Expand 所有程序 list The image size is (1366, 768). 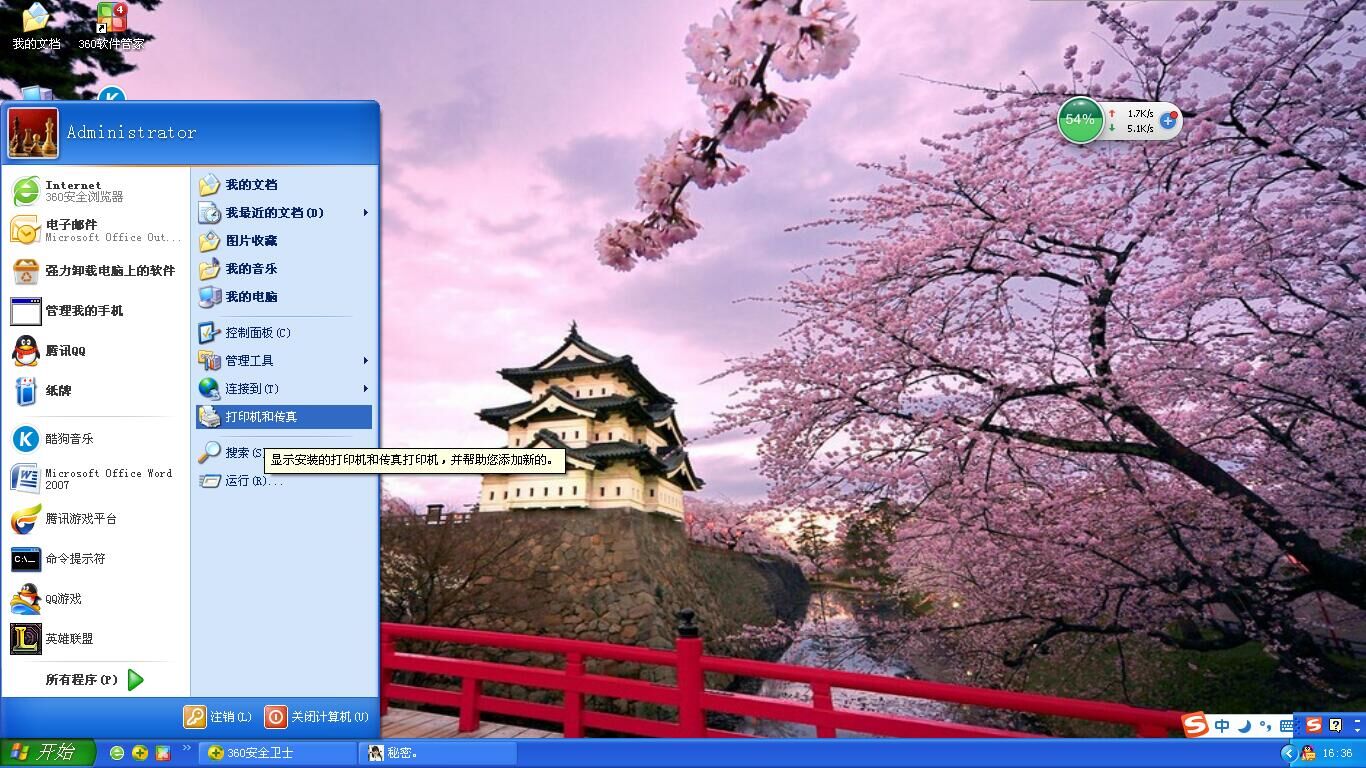coord(96,680)
